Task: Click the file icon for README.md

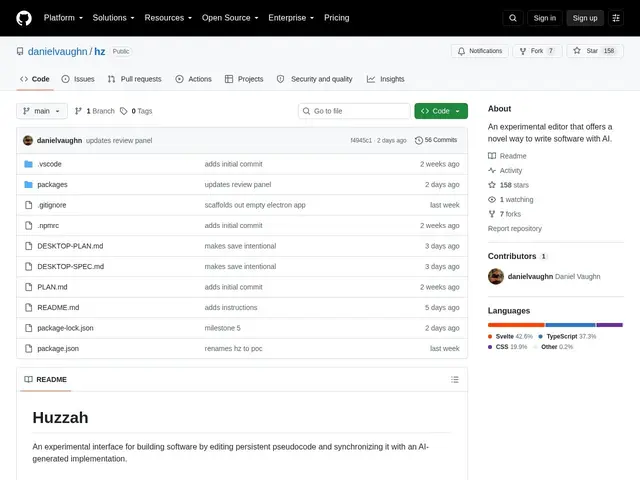Action: point(28,307)
